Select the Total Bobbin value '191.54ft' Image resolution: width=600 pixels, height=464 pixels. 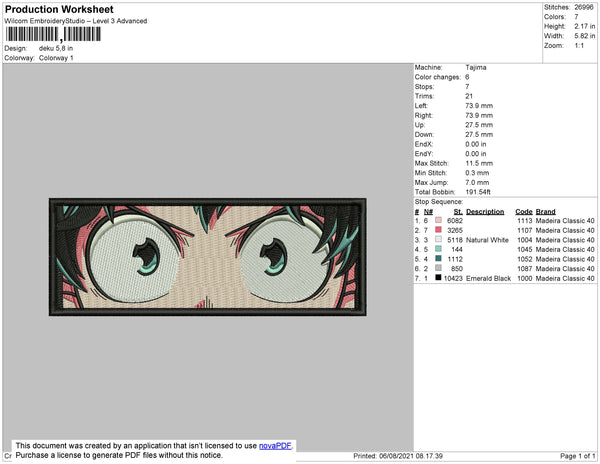(x=478, y=192)
